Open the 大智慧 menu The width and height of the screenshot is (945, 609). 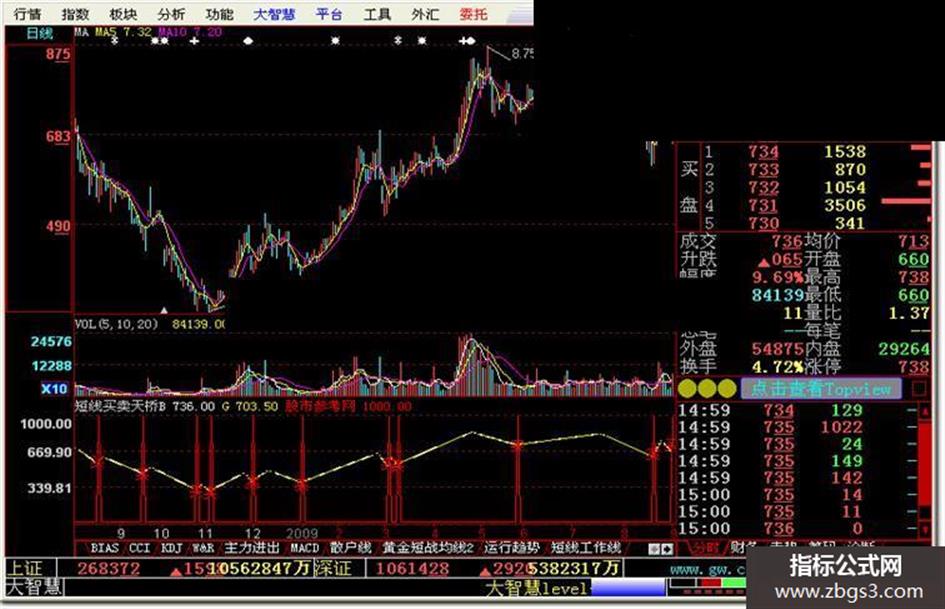tap(274, 13)
